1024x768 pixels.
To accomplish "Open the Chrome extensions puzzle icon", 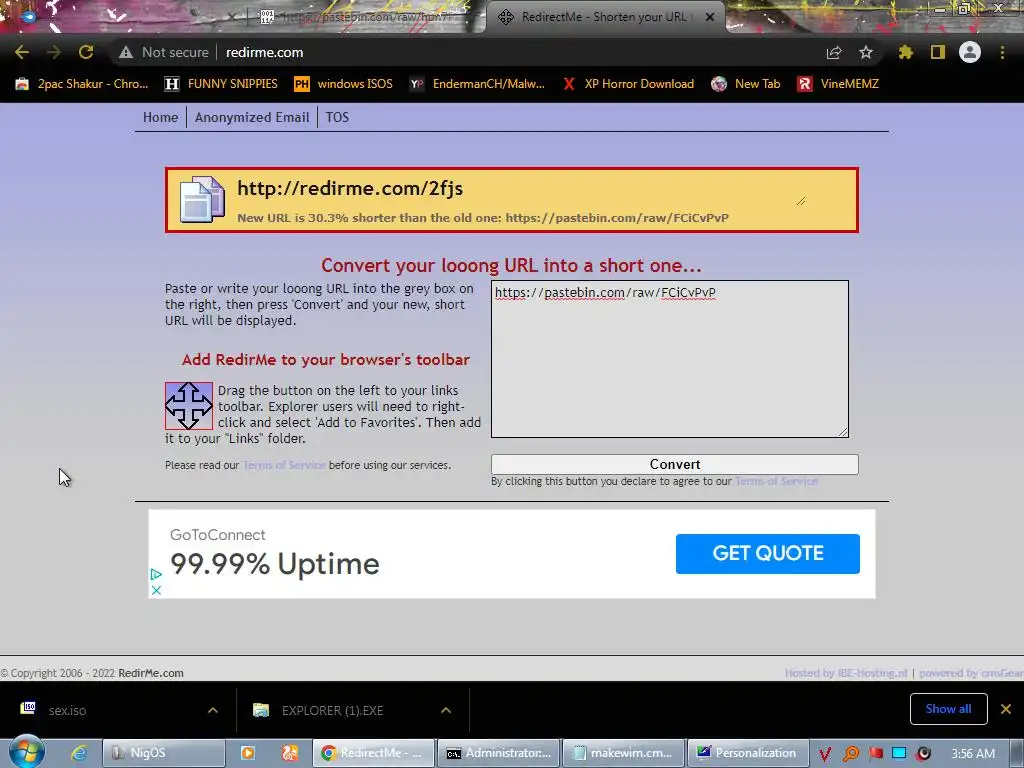I will tap(905, 52).
